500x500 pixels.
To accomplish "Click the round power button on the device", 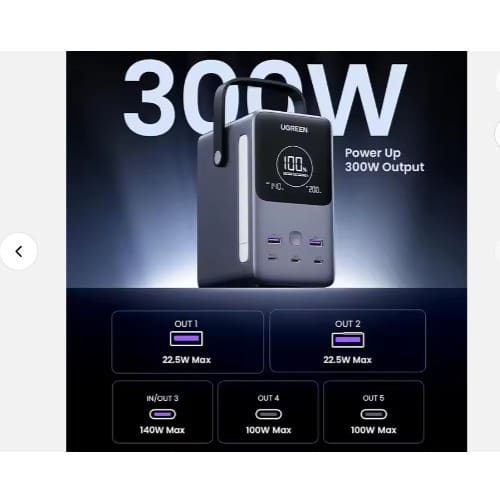I will click(x=295, y=239).
